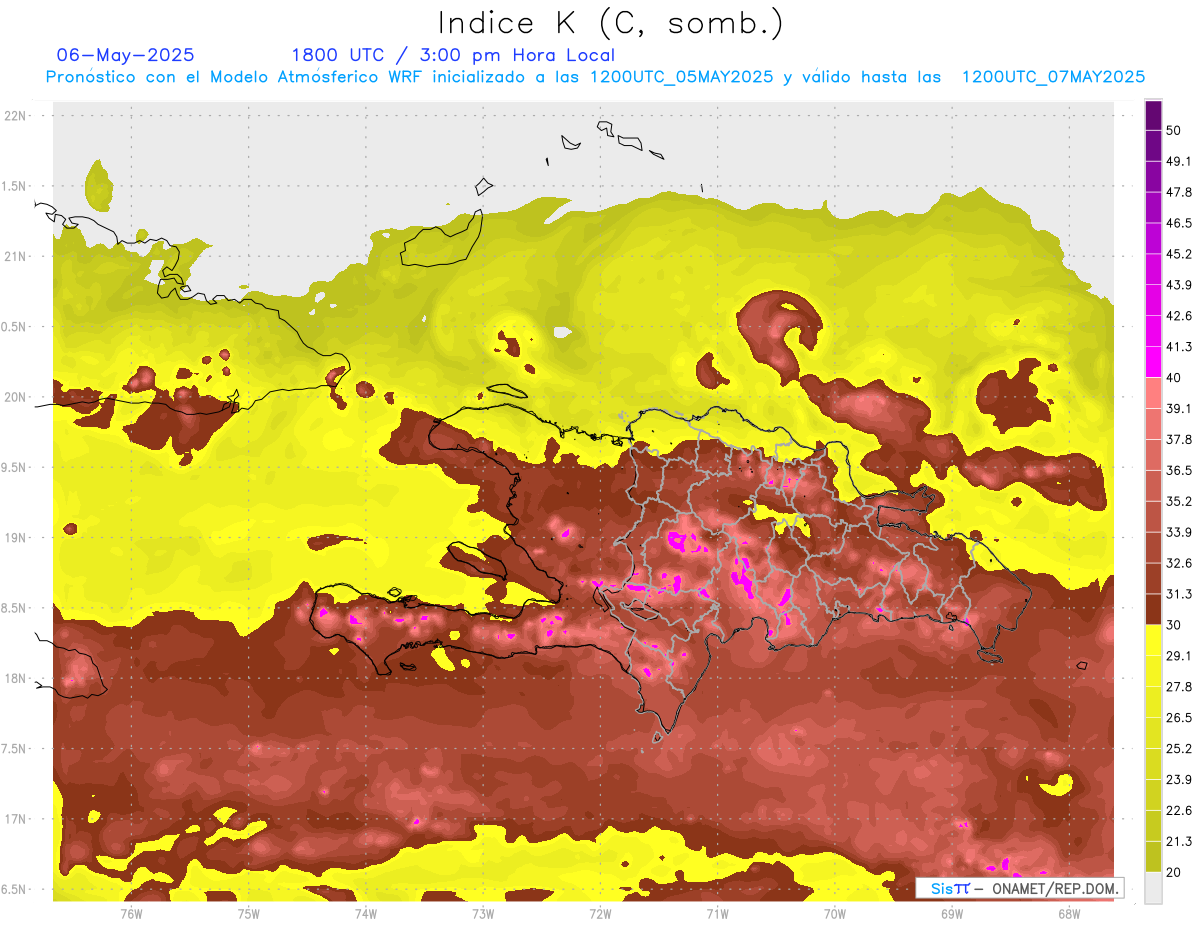This screenshot has width=1200, height=927.
Task: Click the colorbar value '35.2'
Action: [x=1178, y=502]
